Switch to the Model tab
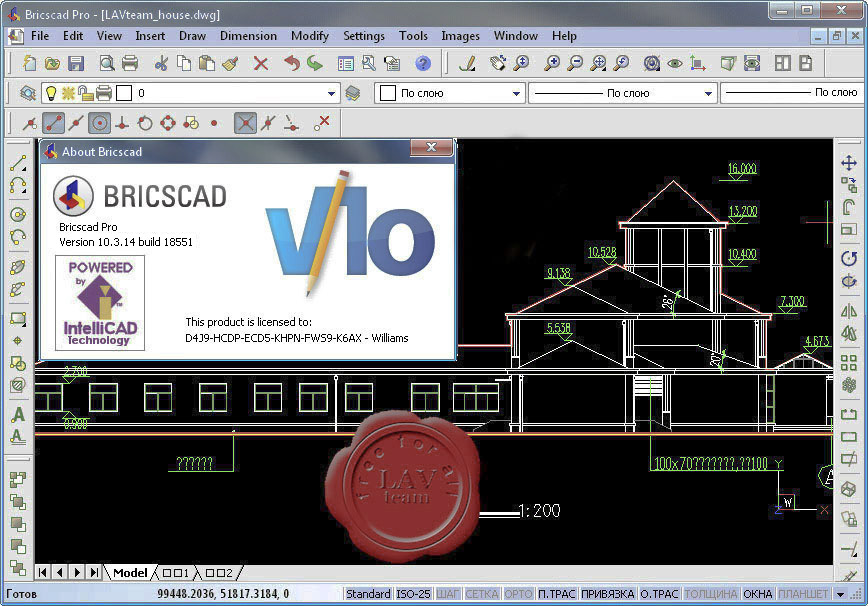868x606 pixels. click(130, 573)
